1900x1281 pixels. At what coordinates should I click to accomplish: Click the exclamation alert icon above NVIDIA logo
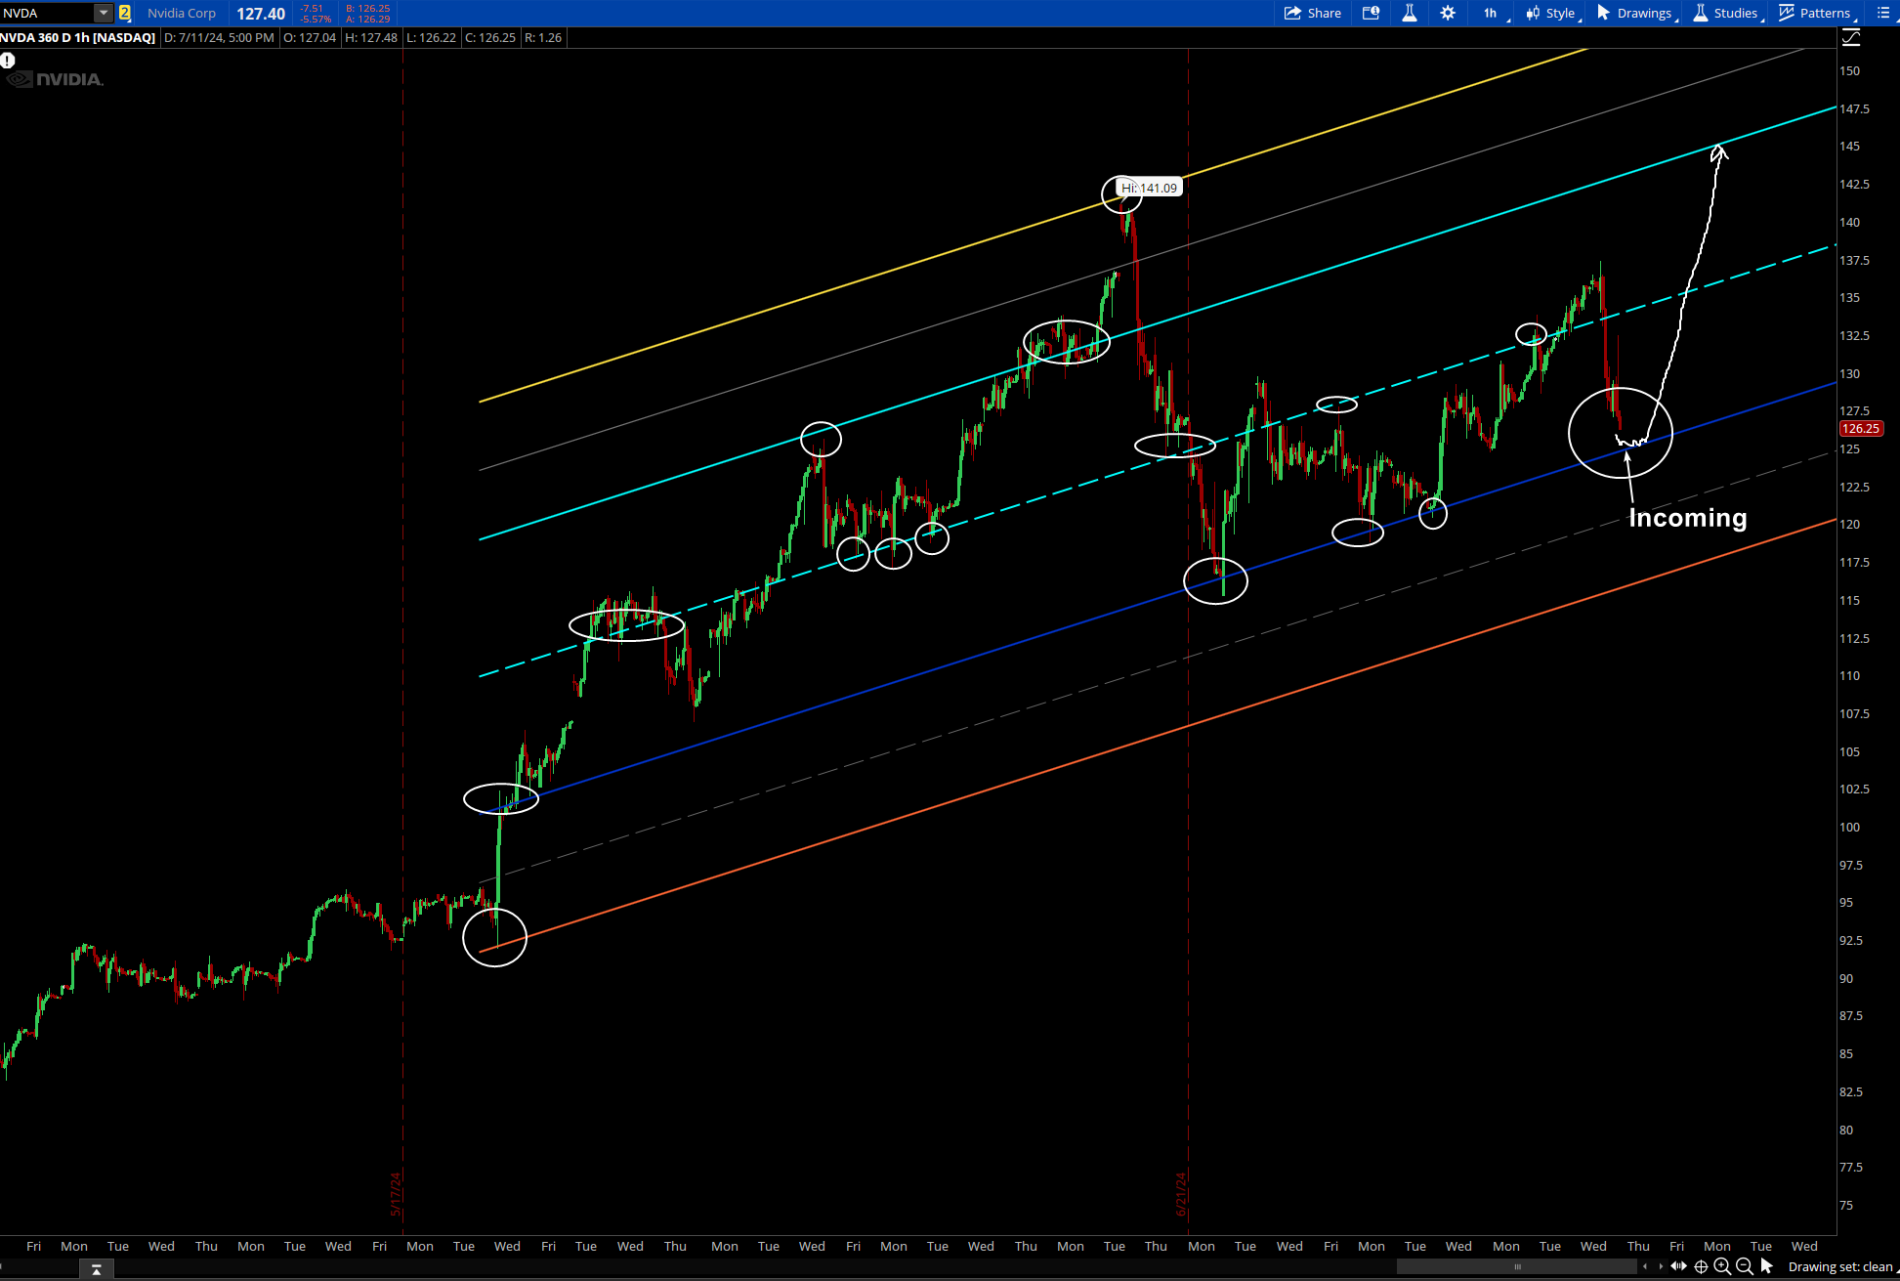(8, 60)
